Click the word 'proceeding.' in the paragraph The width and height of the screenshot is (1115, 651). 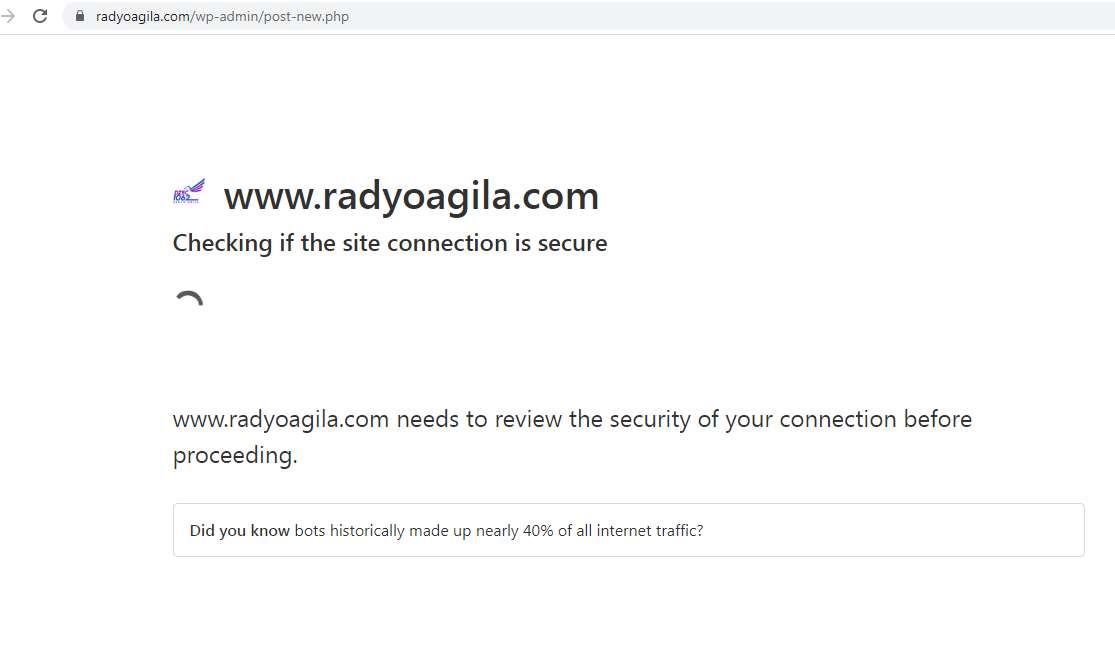[x=235, y=455]
